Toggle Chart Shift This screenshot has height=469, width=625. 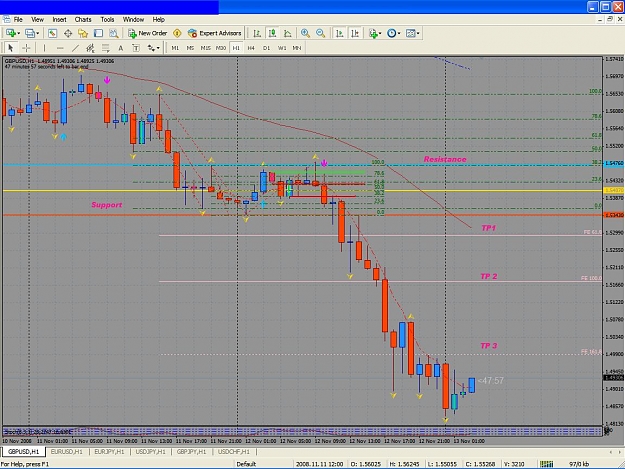pos(354,33)
